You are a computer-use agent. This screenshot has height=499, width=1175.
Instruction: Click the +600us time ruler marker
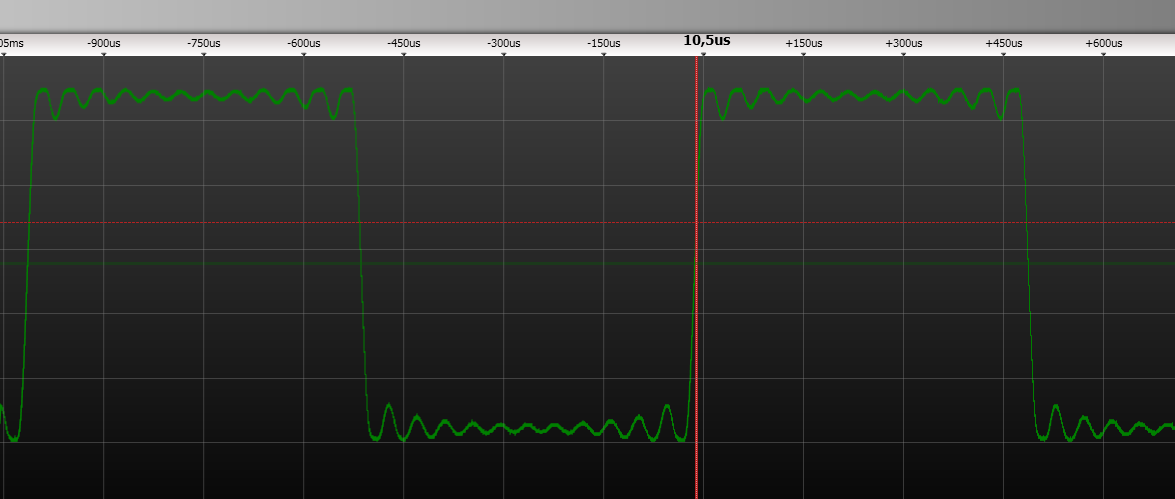1104,43
